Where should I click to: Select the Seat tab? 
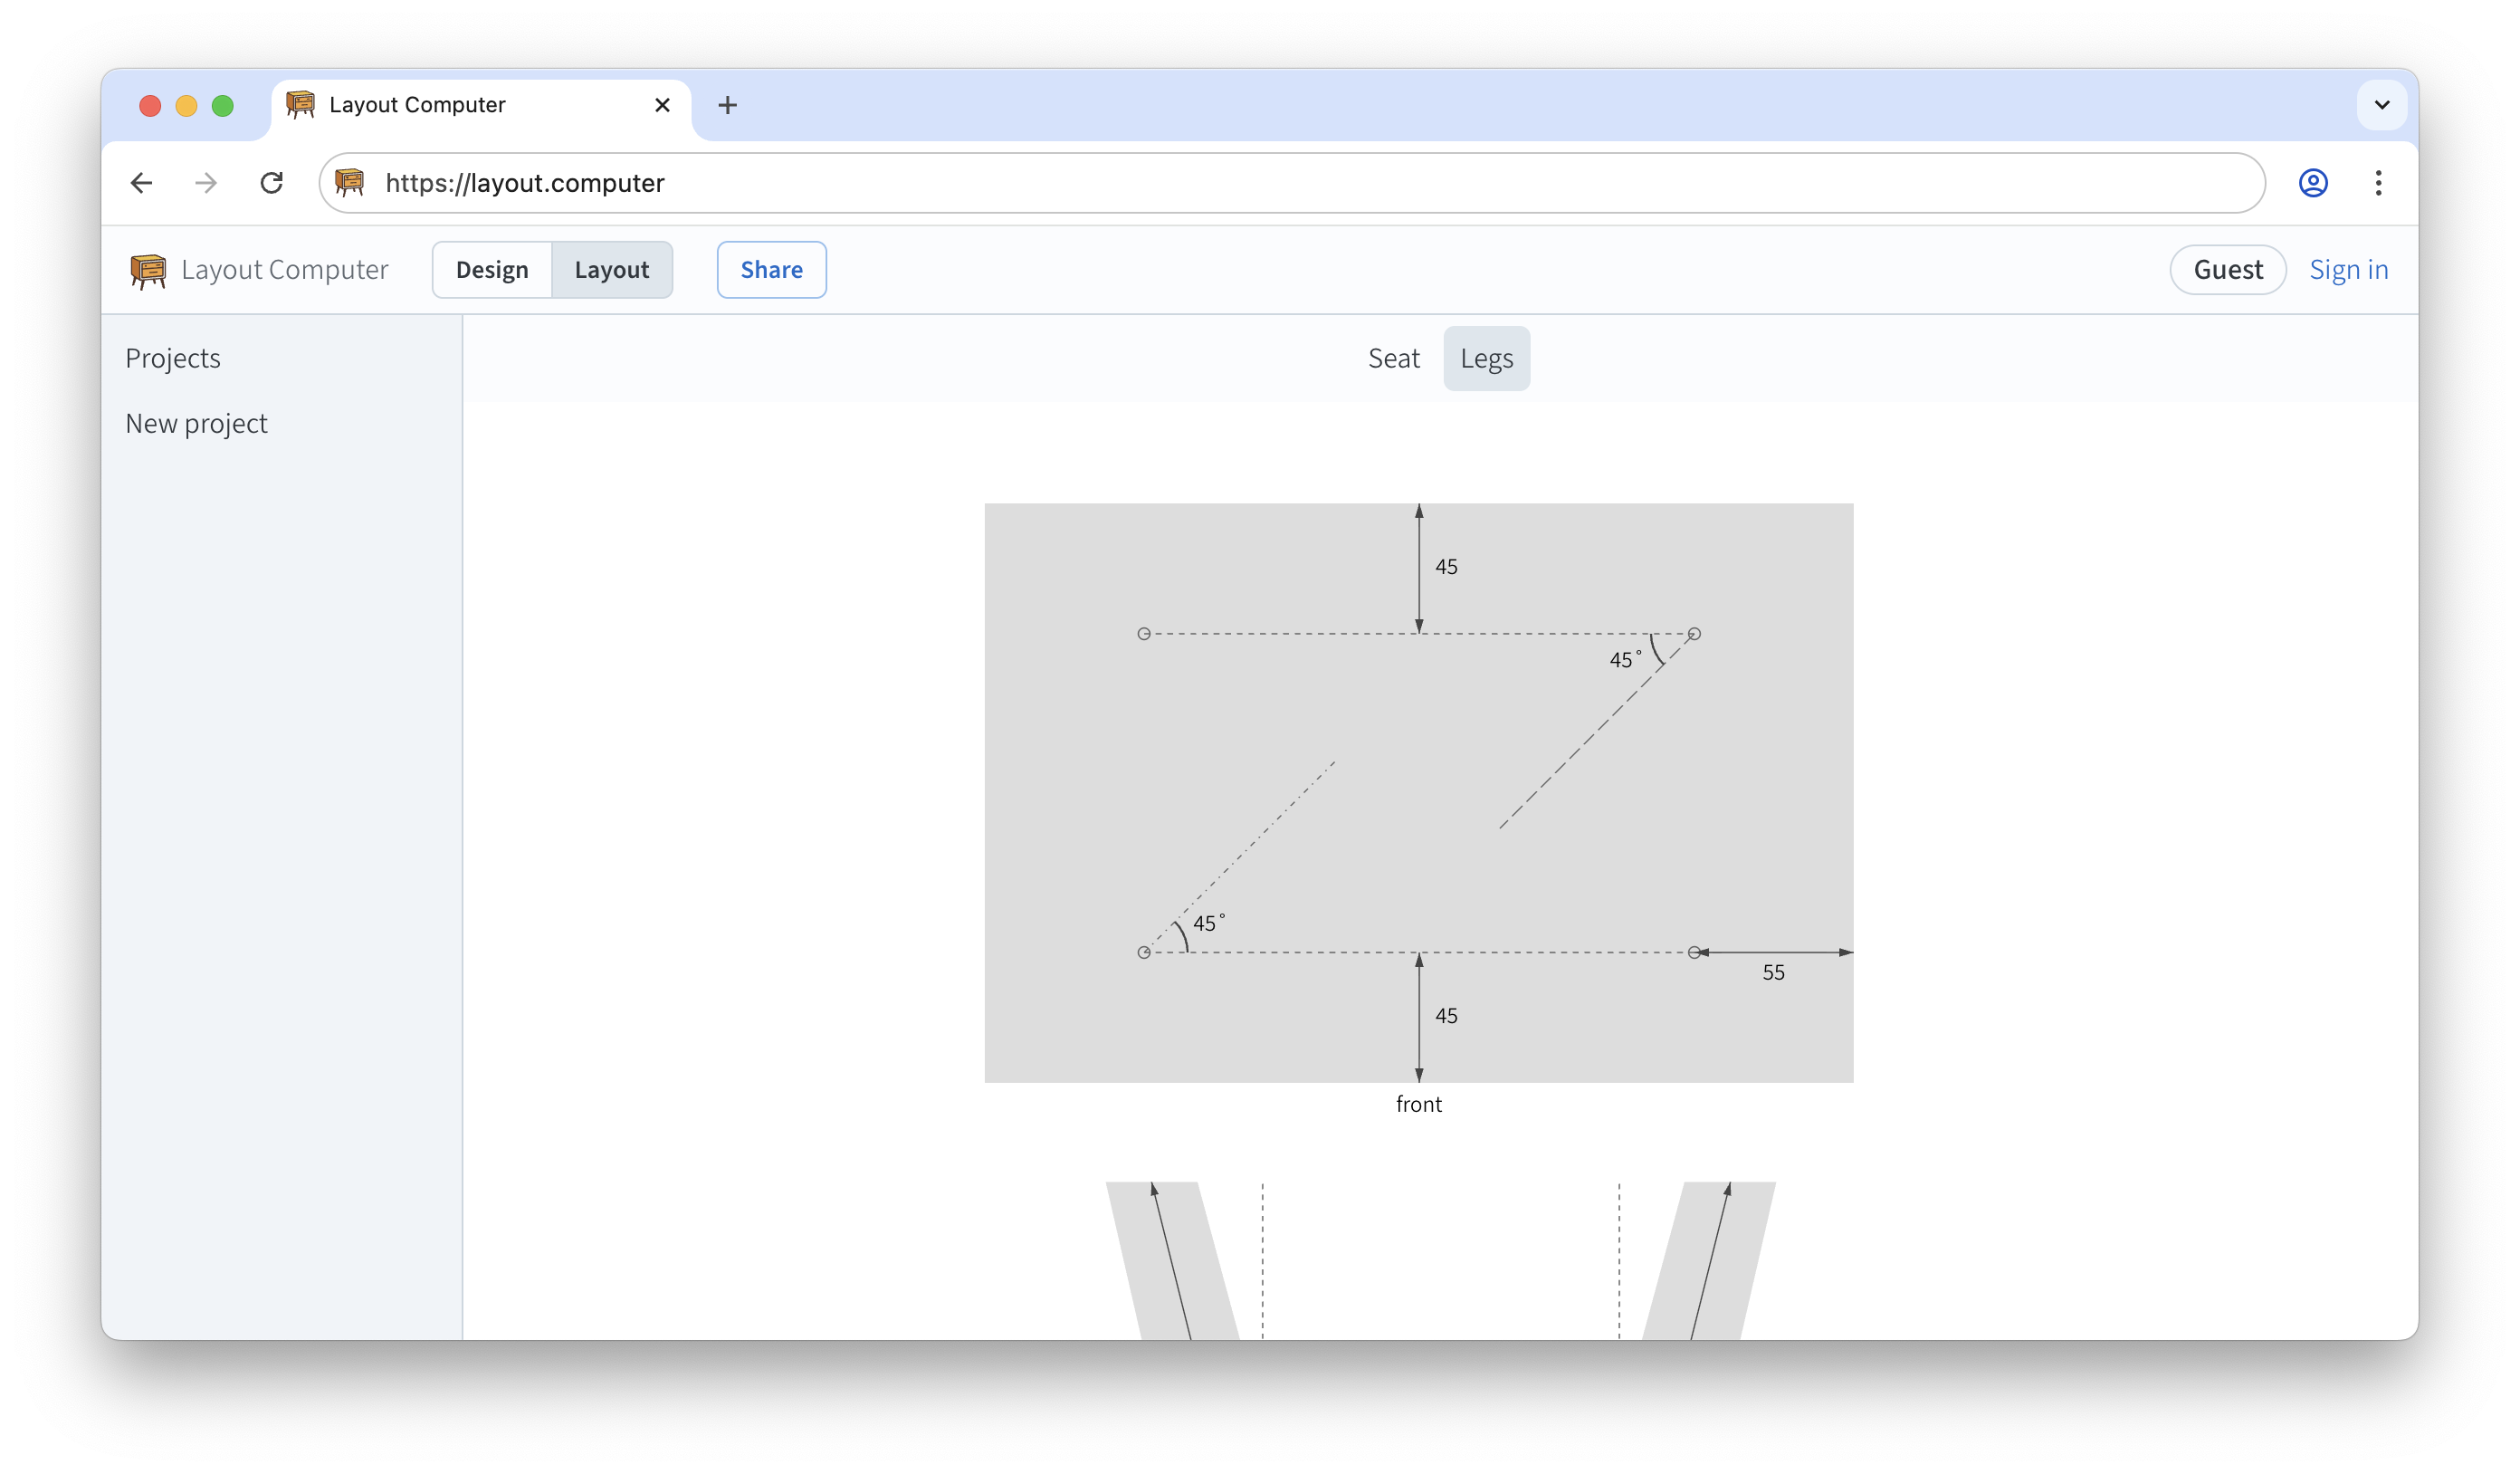click(1393, 358)
